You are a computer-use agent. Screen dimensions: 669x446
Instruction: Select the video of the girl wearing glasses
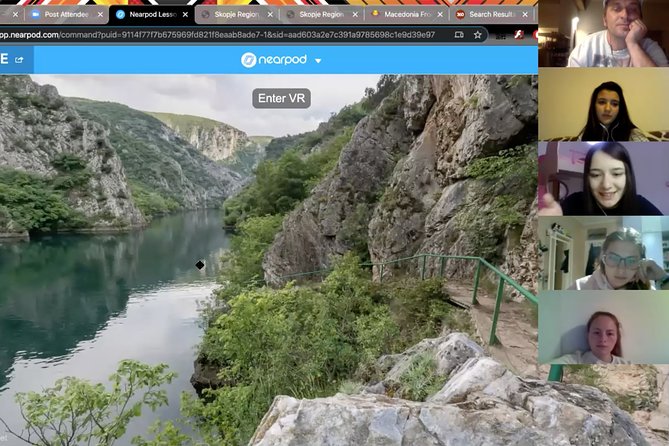coord(604,255)
